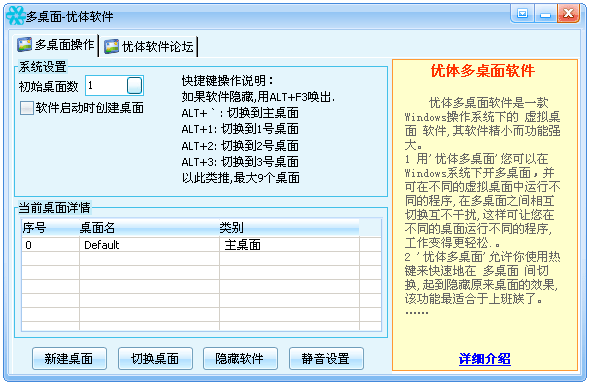Image resolution: width=590 pixels, height=386 pixels.
Task: Click the 初始桌面数 label
Action: pyautogui.click(x=49, y=87)
